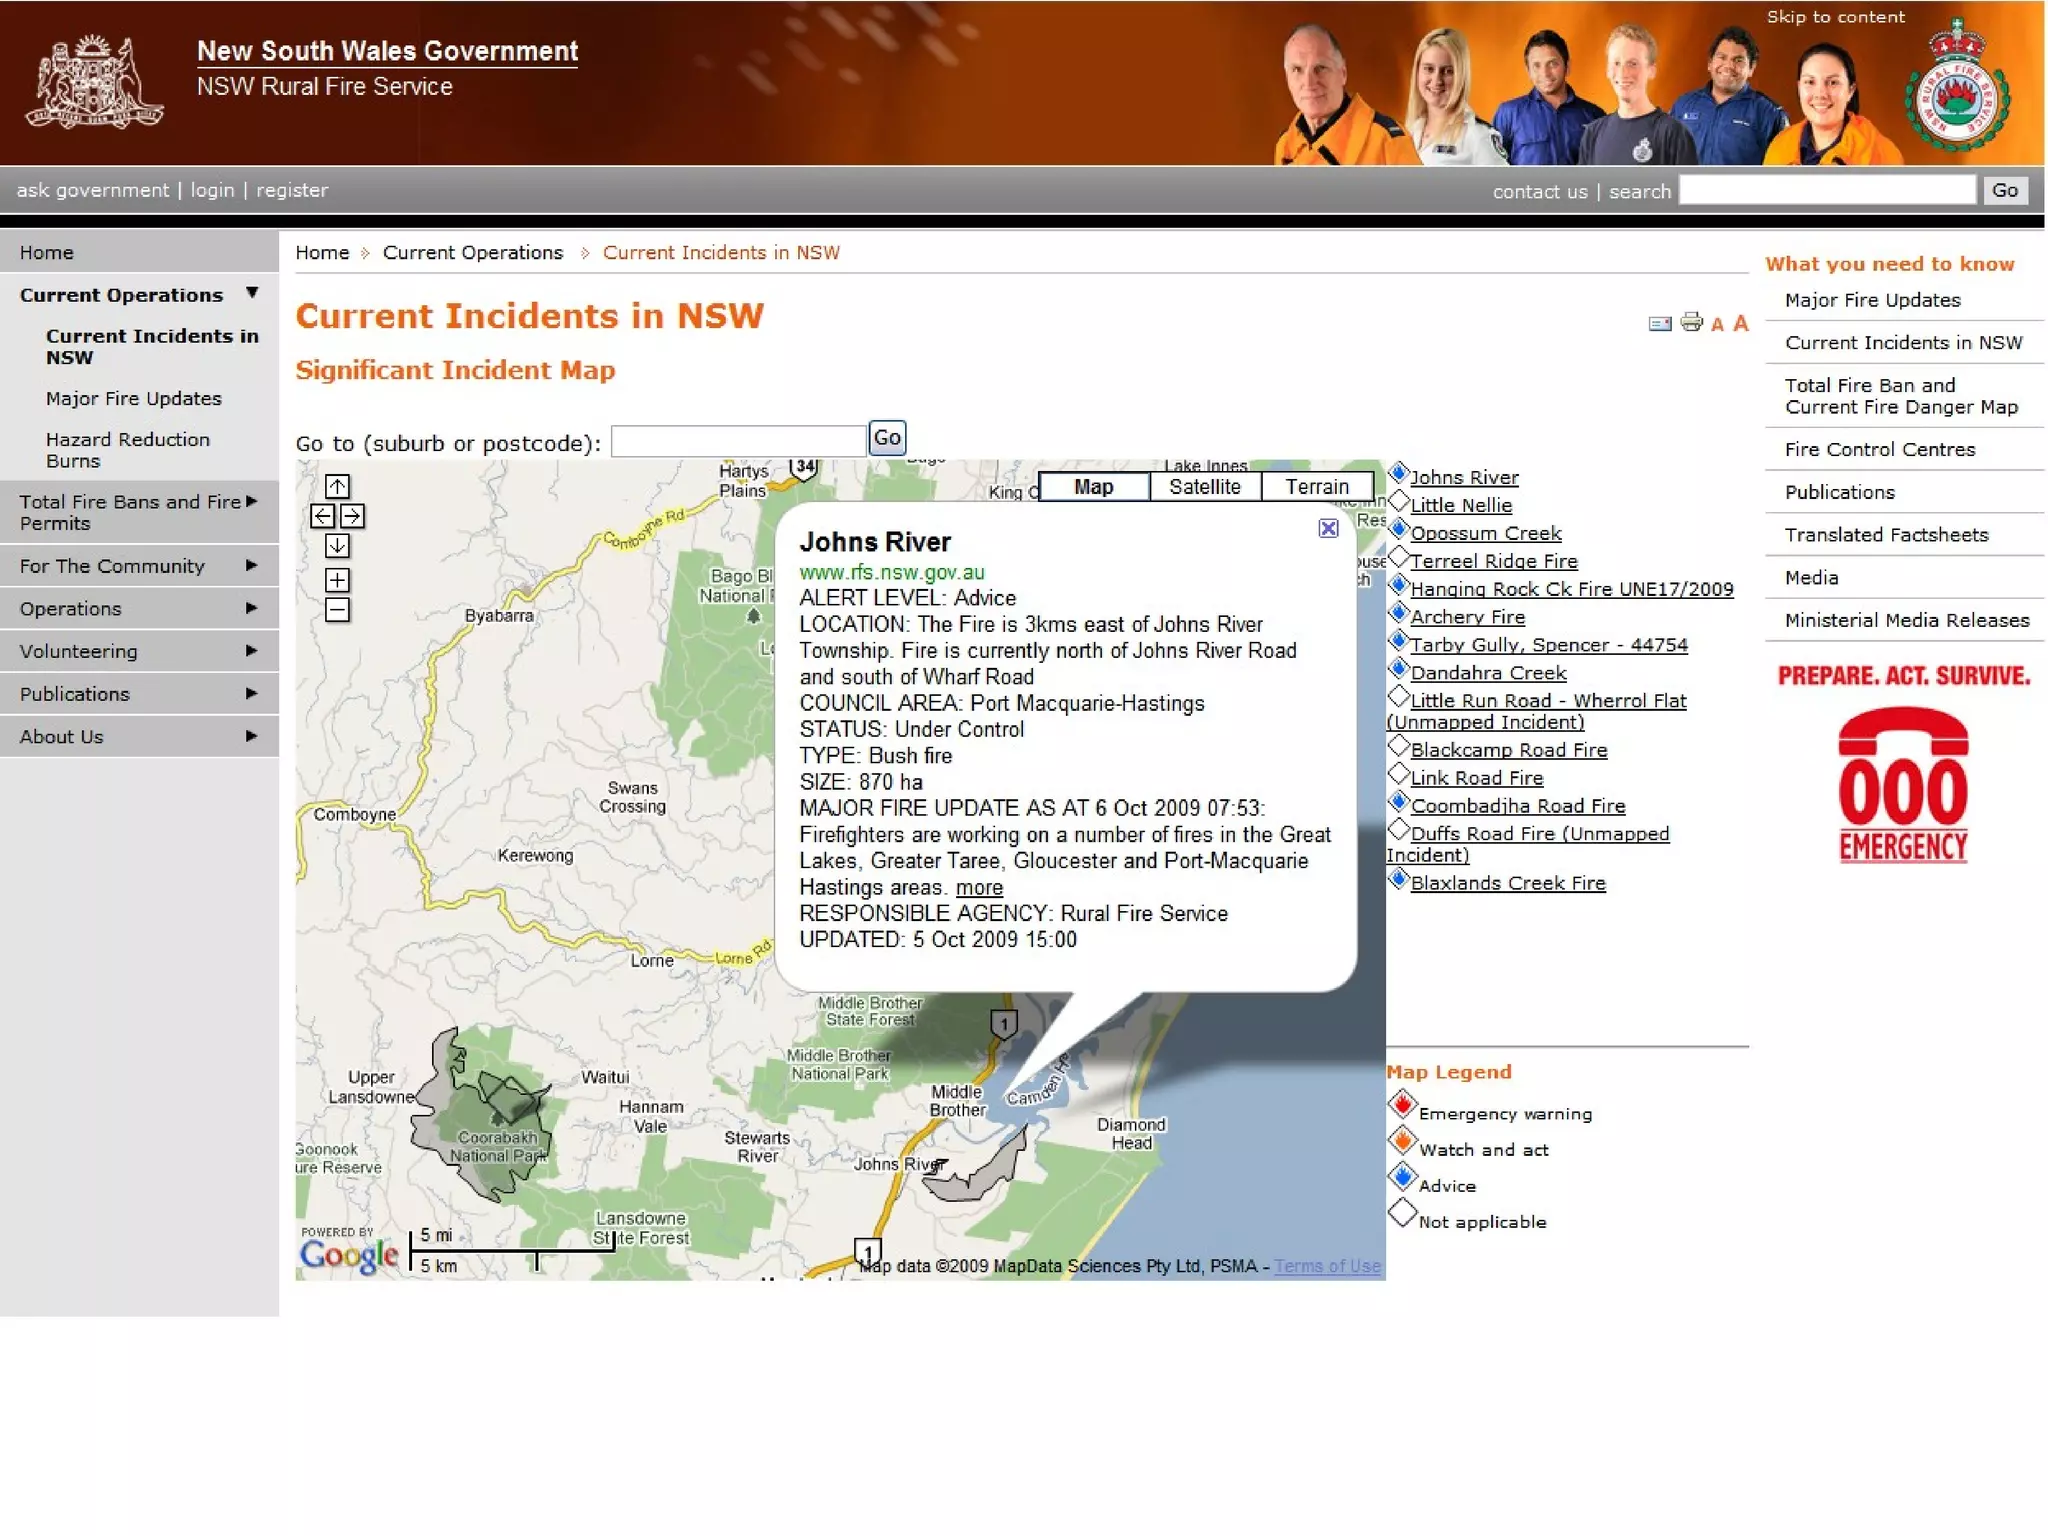The image size is (2048, 1536).
Task: Expand the Current Operations menu arrow
Action: point(252,293)
